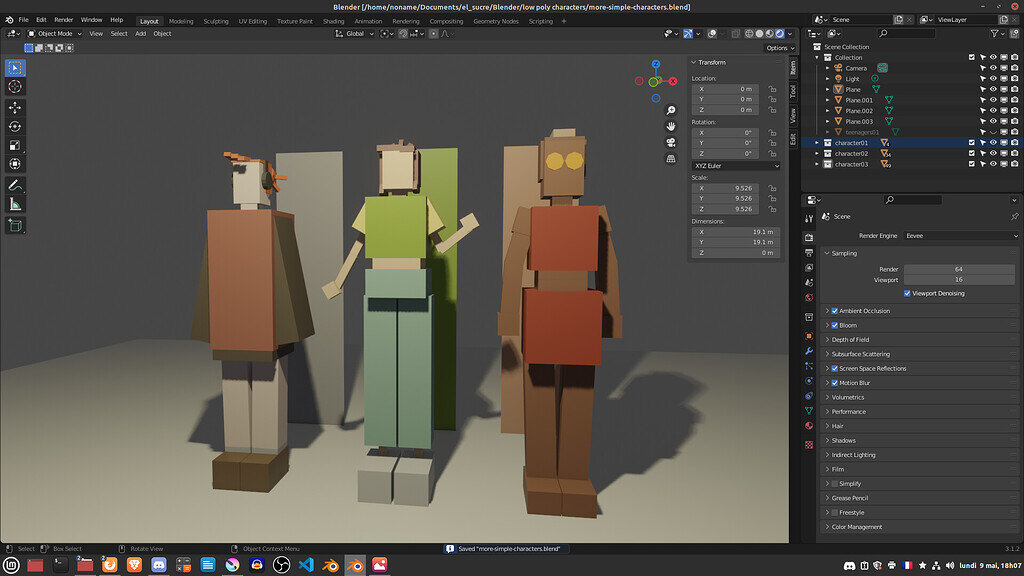The height and width of the screenshot is (576, 1024).
Task: Expand the Ambient Occlusion section
Action: coord(826,311)
